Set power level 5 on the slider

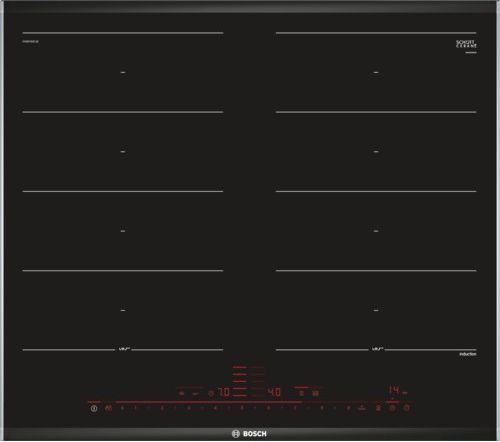tap(242, 408)
